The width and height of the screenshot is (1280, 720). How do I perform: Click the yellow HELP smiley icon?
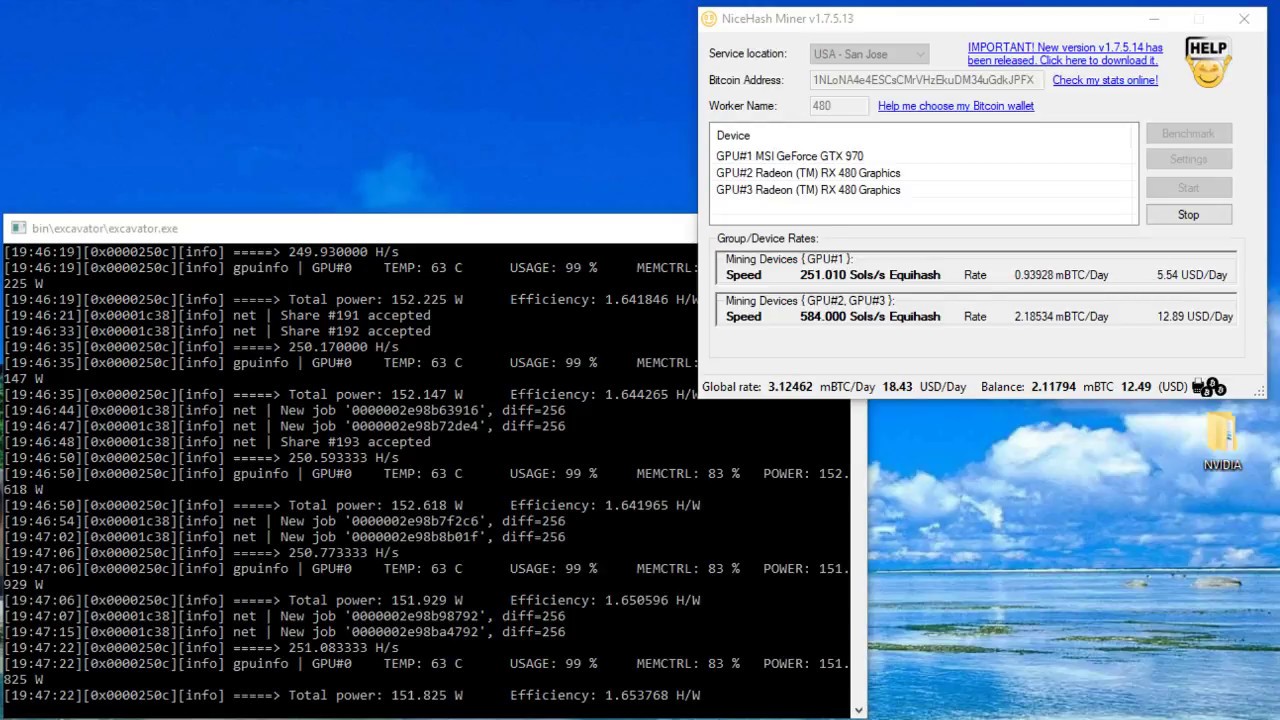pos(1207,63)
